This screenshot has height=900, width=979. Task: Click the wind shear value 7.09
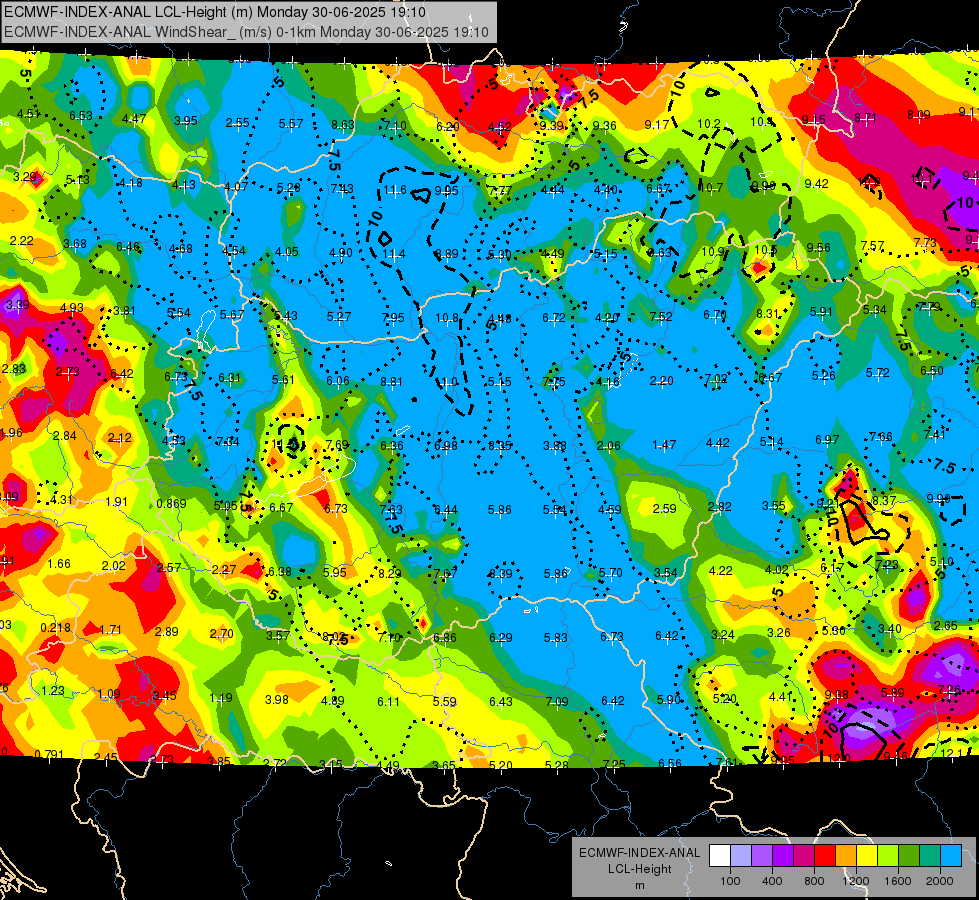point(557,701)
